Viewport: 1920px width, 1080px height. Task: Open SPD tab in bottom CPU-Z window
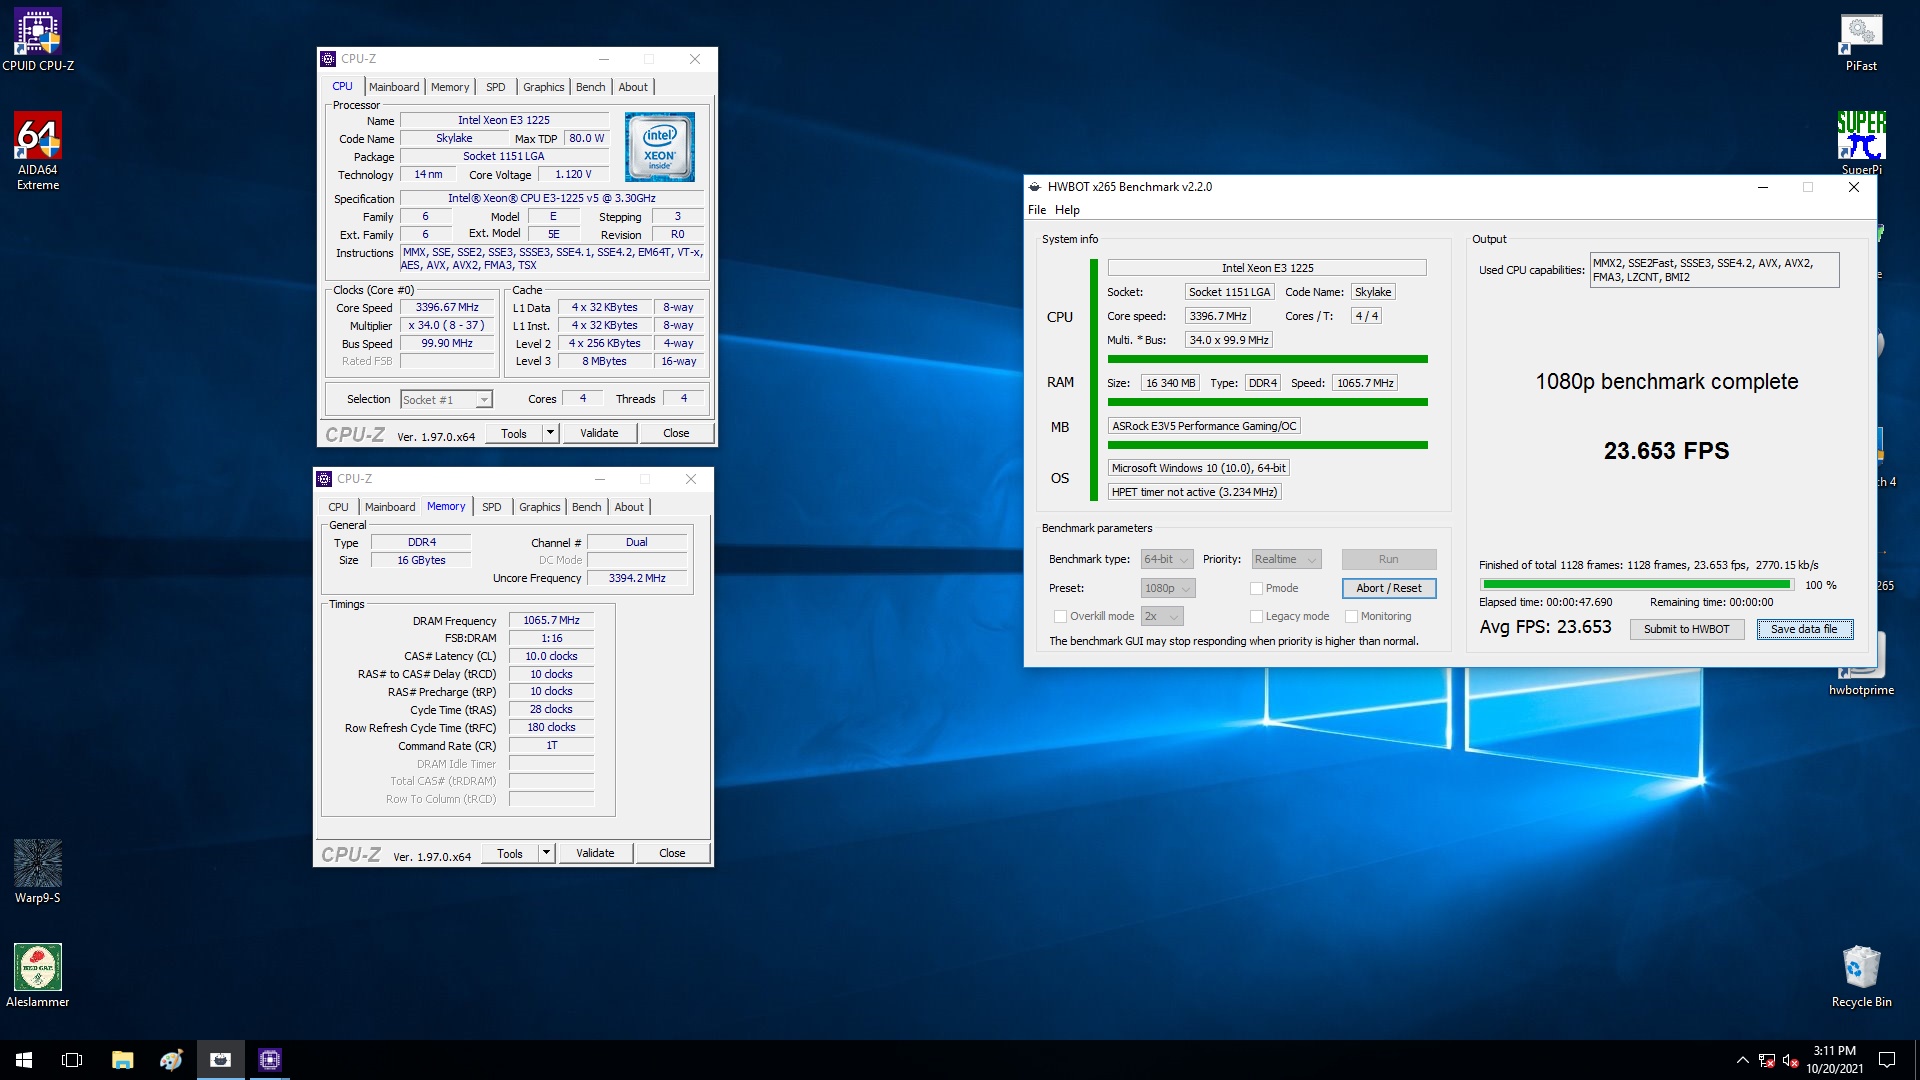coord(492,507)
